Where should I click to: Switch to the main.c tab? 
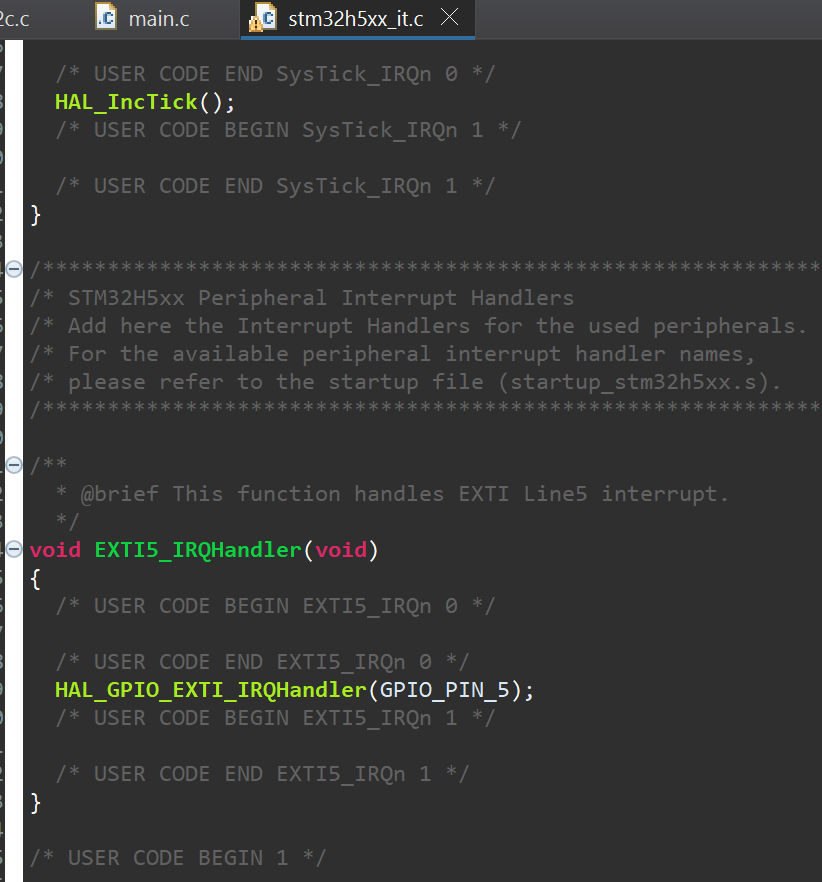tap(160, 17)
